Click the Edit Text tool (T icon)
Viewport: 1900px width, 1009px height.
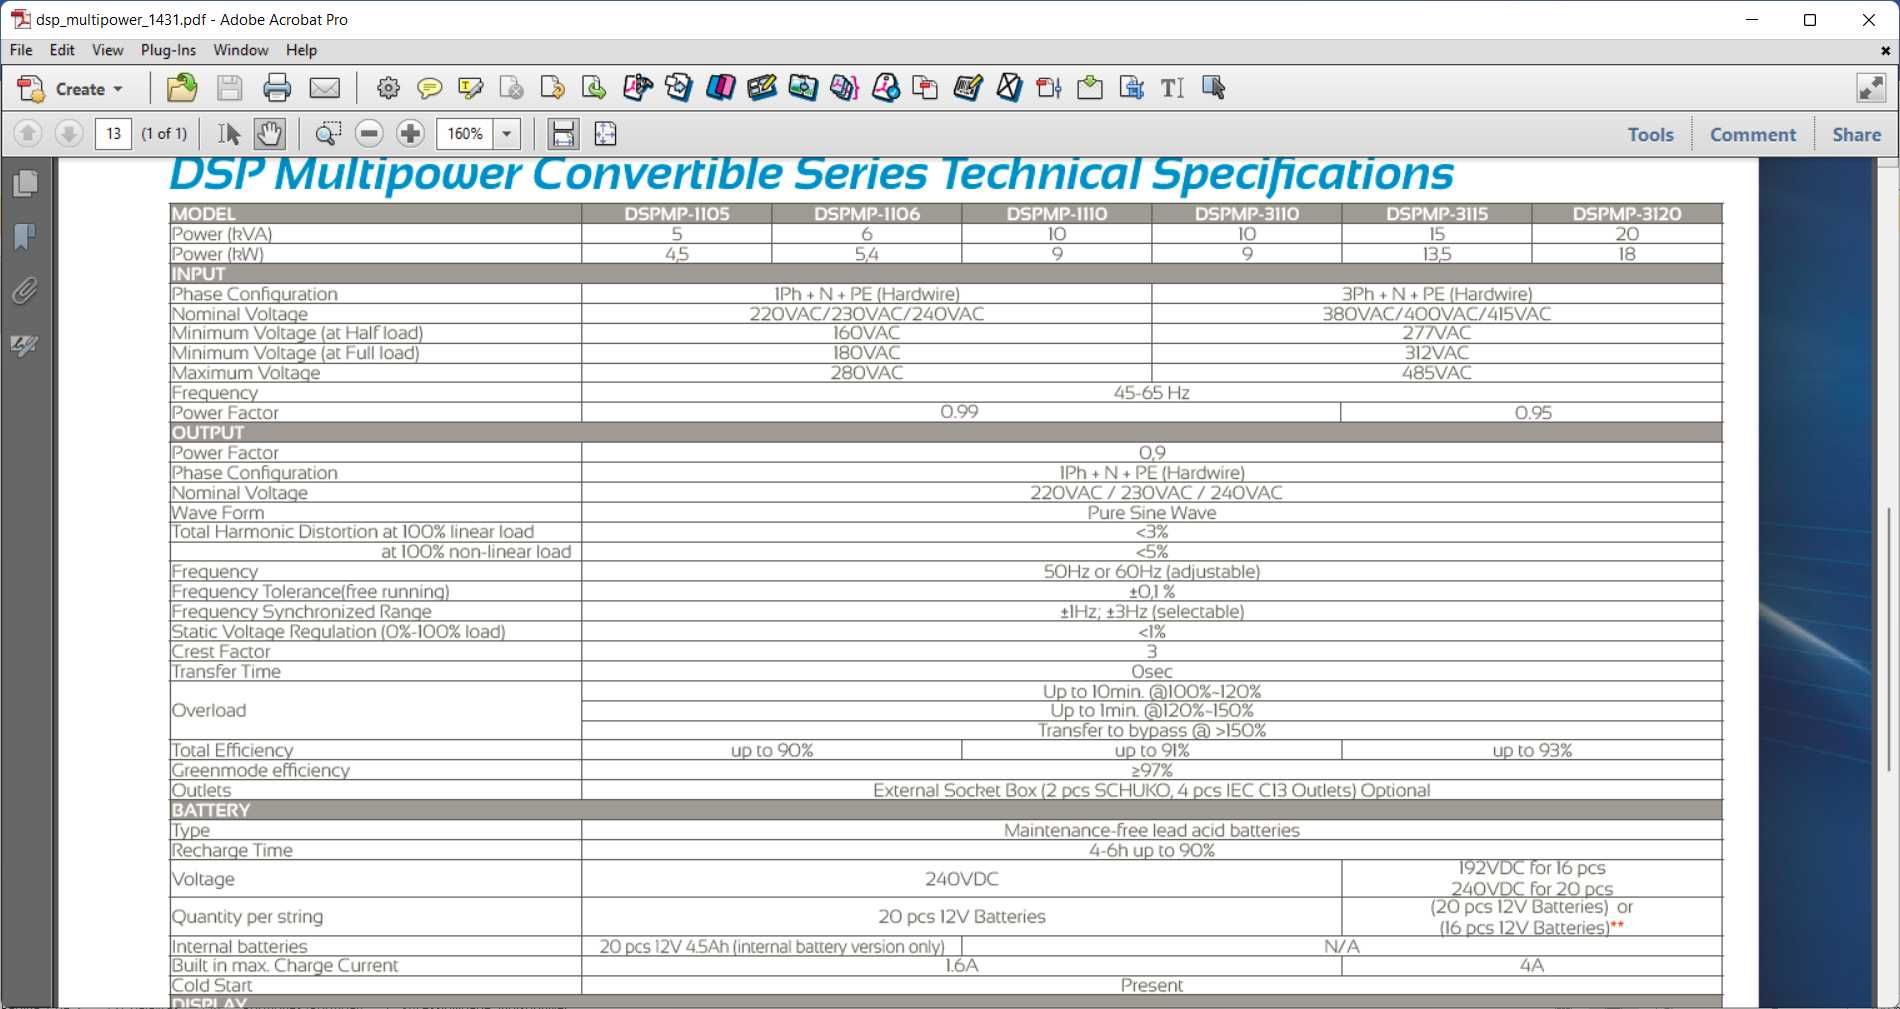(x=1172, y=89)
